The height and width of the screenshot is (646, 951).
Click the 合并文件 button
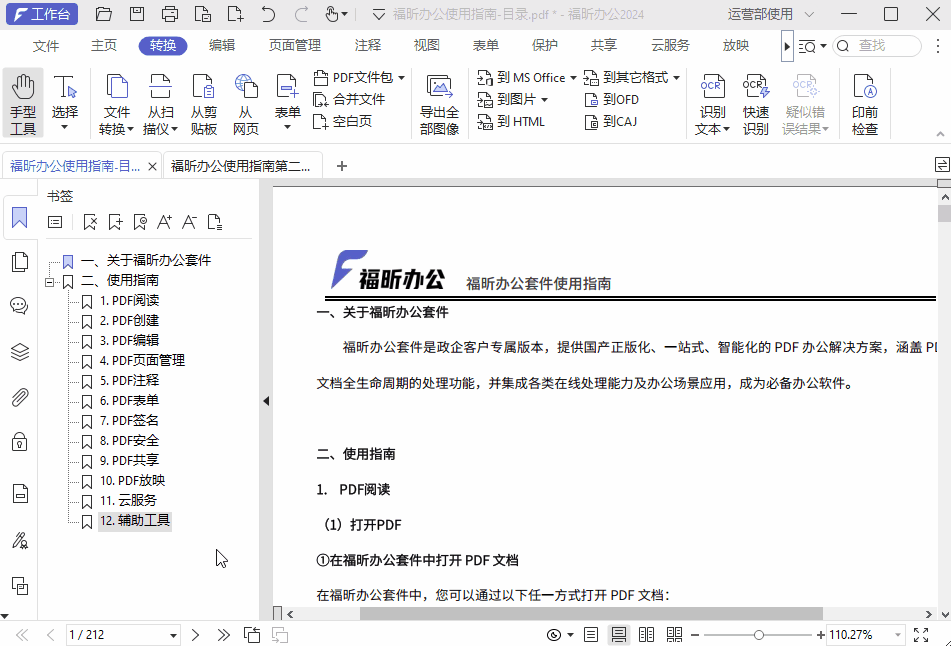click(359, 99)
